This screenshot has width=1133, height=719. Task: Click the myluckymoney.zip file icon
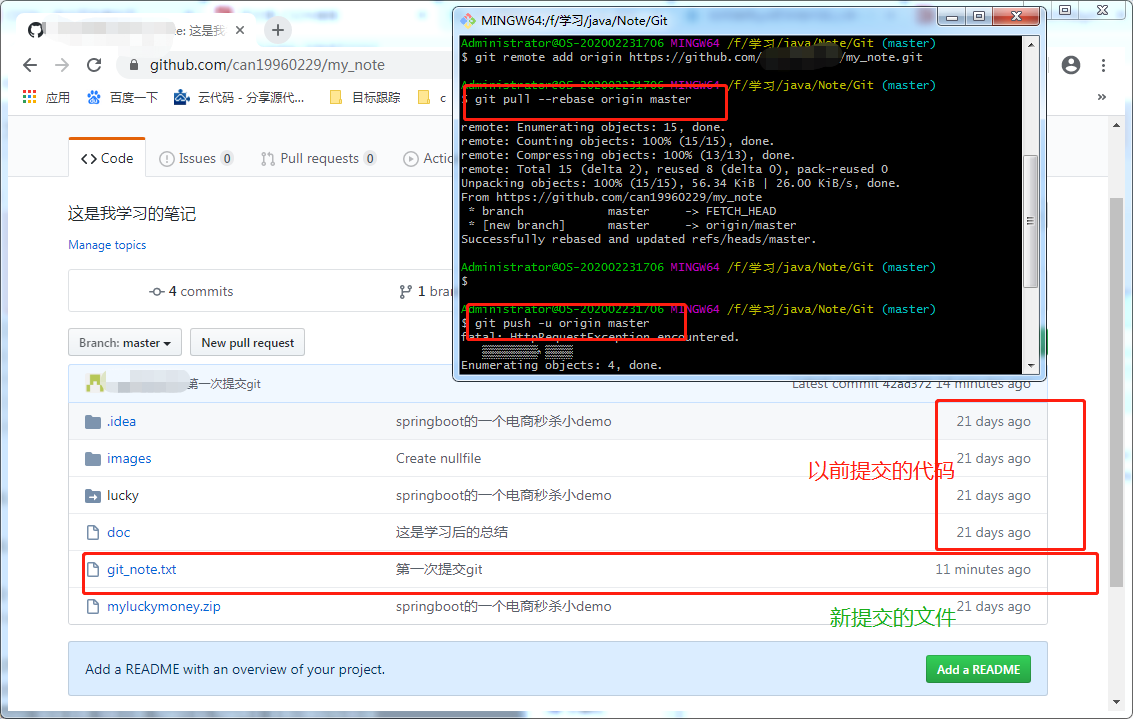click(x=92, y=606)
